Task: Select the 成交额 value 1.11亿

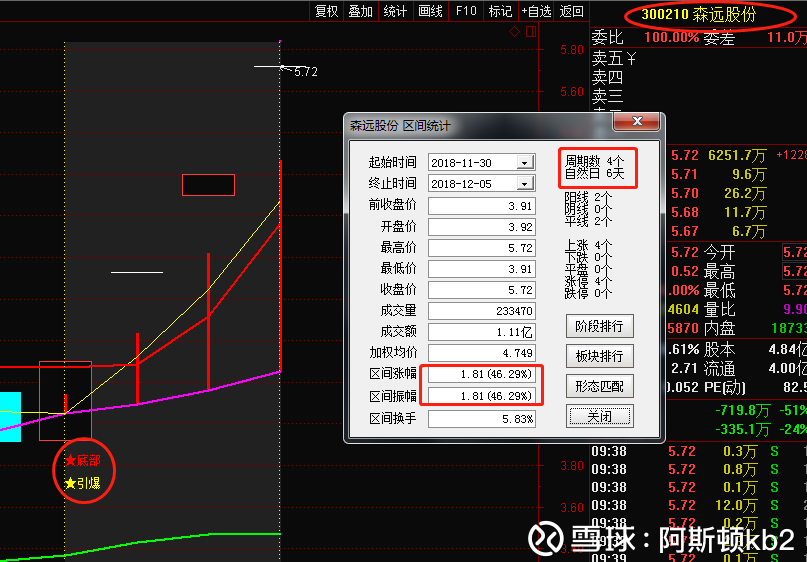Action: point(482,332)
